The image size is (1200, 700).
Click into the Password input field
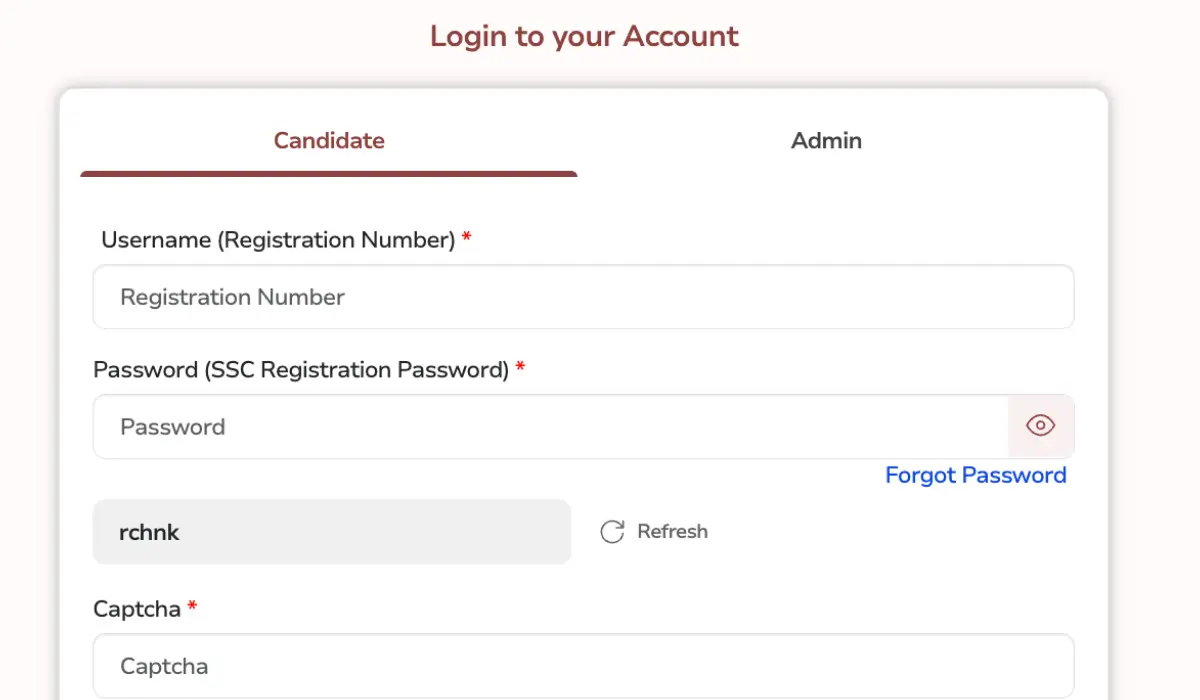tap(550, 427)
